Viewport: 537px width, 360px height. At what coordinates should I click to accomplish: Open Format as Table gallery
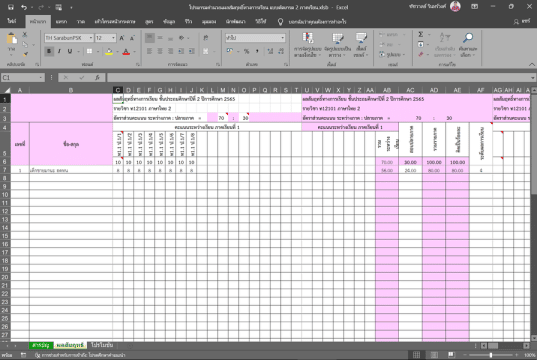click(x=337, y=45)
